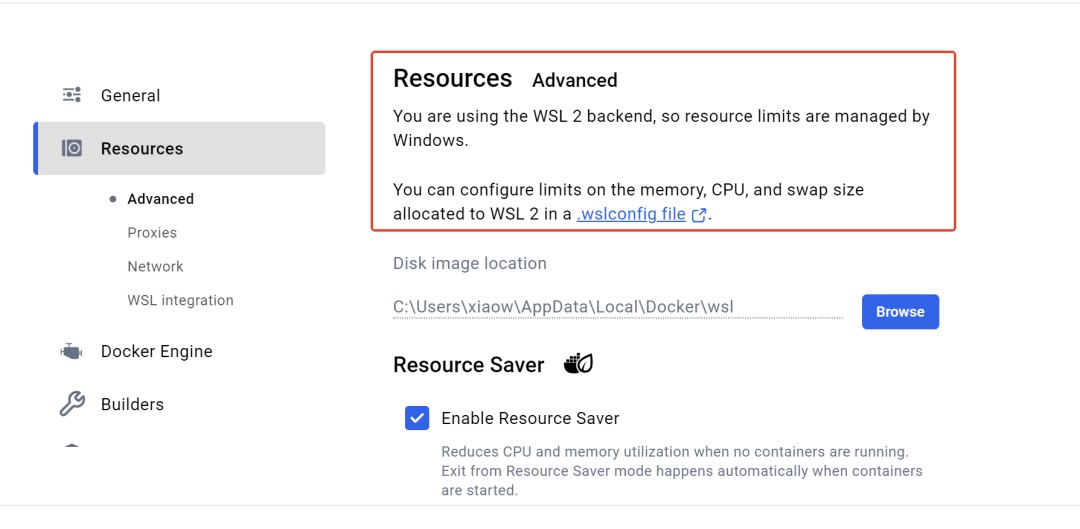Click the Browse button for disk image
The width and height of the screenshot is (1080, 529).
click(x=900, y=311)
